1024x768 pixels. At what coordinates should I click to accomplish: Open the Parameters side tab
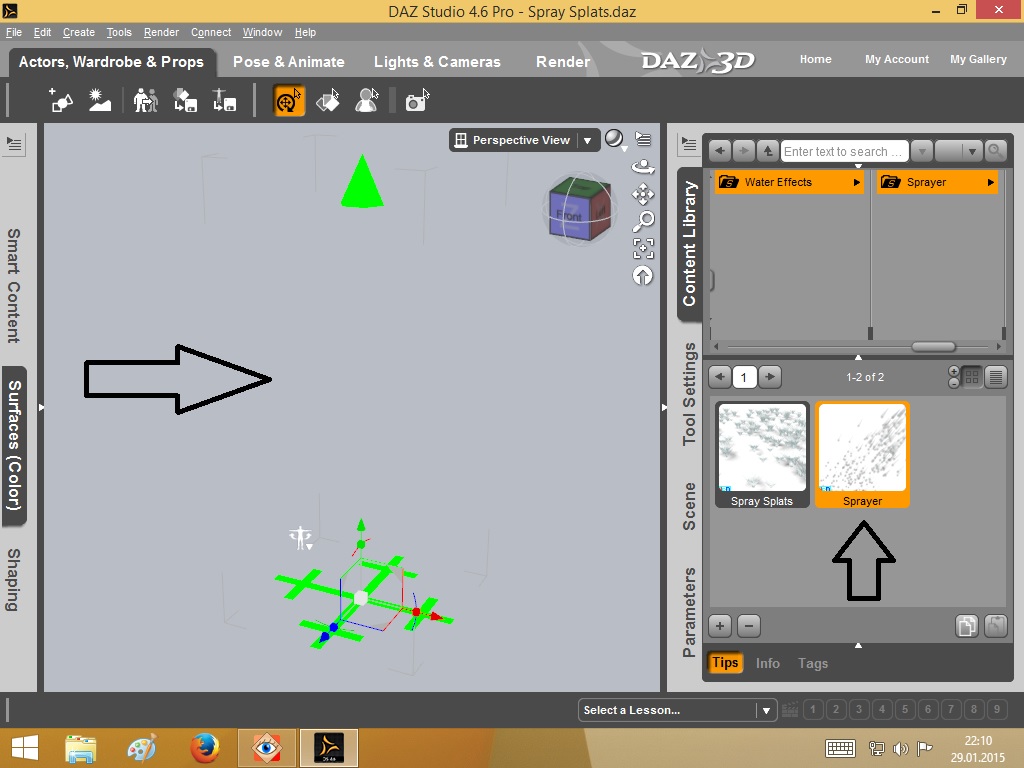pos(690,612)
